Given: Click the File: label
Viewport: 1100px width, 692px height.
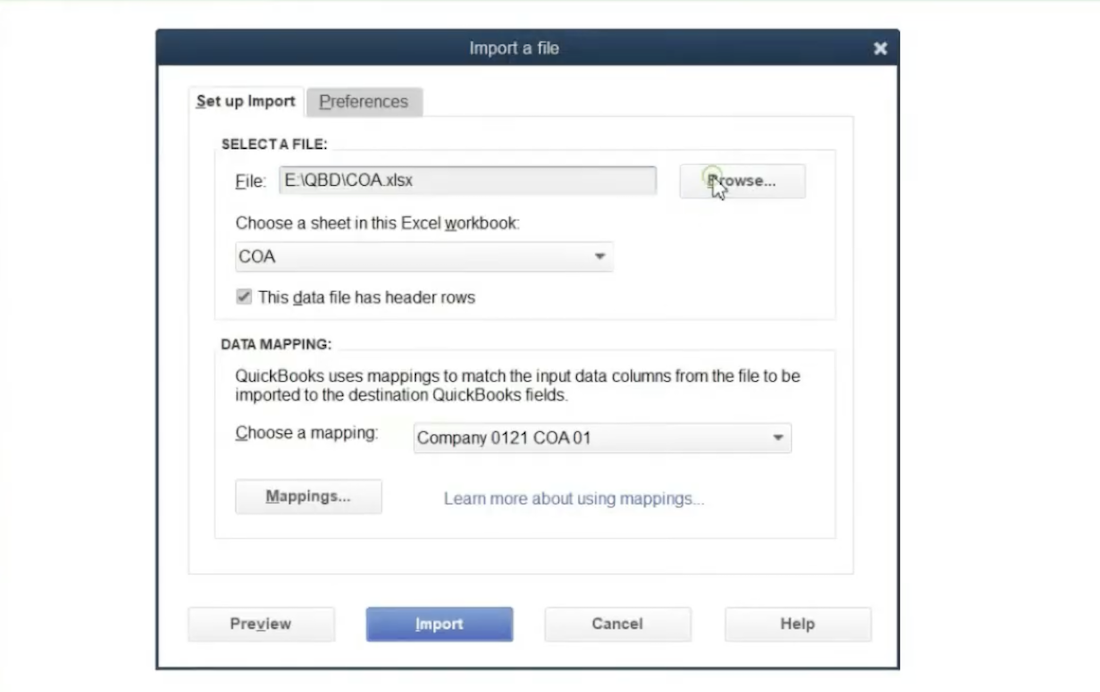Looking at the screenshot, I should click(x=250, y=181).
